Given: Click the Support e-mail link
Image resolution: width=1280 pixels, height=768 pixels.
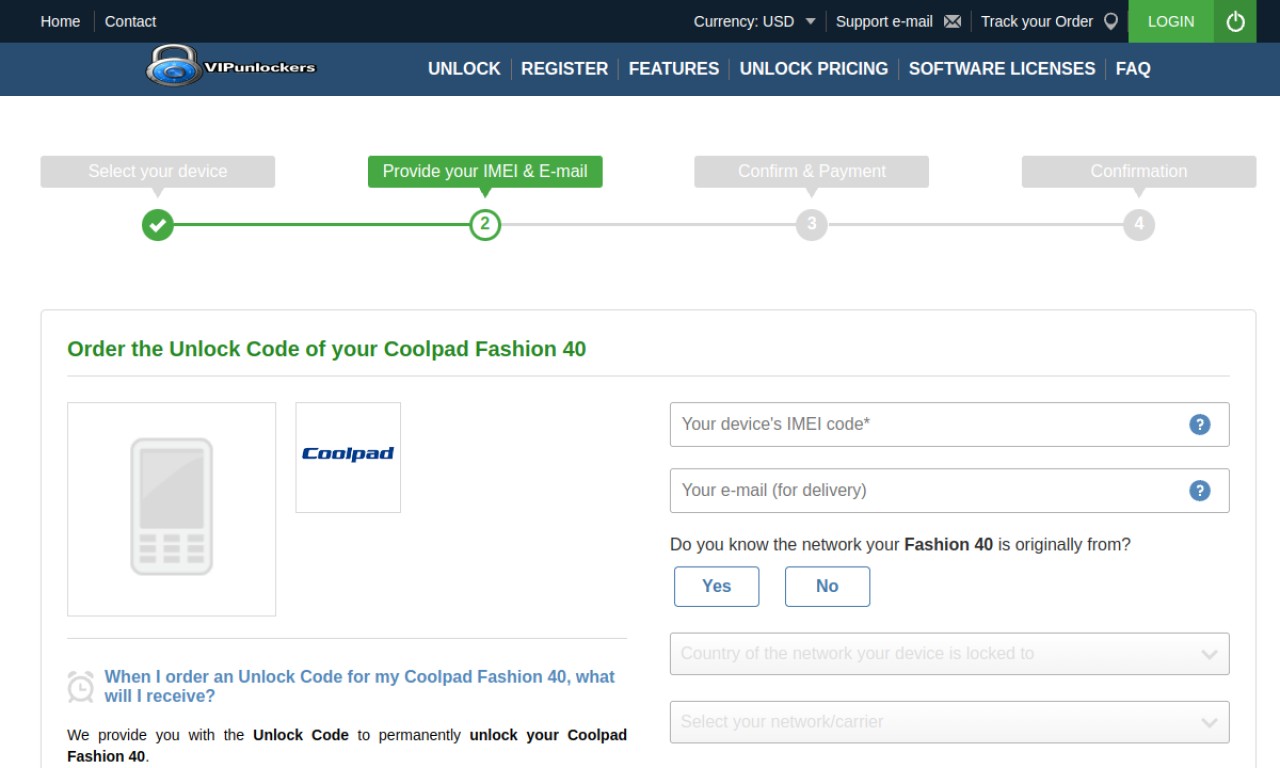Looking at the screenshot, I should pos(884,21).
